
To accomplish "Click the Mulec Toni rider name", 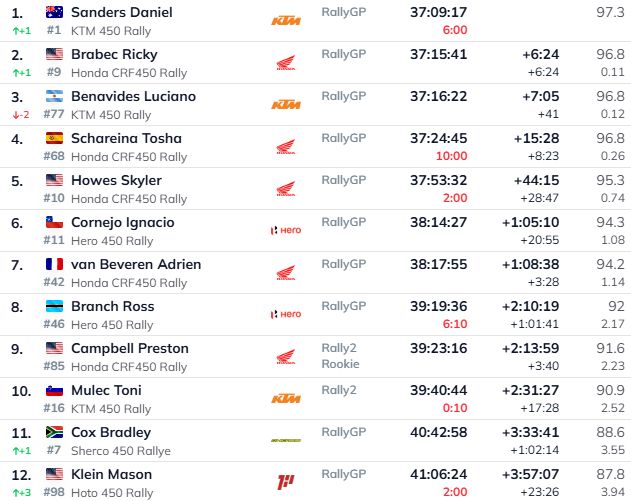I will pyautogui.click(x=106, y=390).
